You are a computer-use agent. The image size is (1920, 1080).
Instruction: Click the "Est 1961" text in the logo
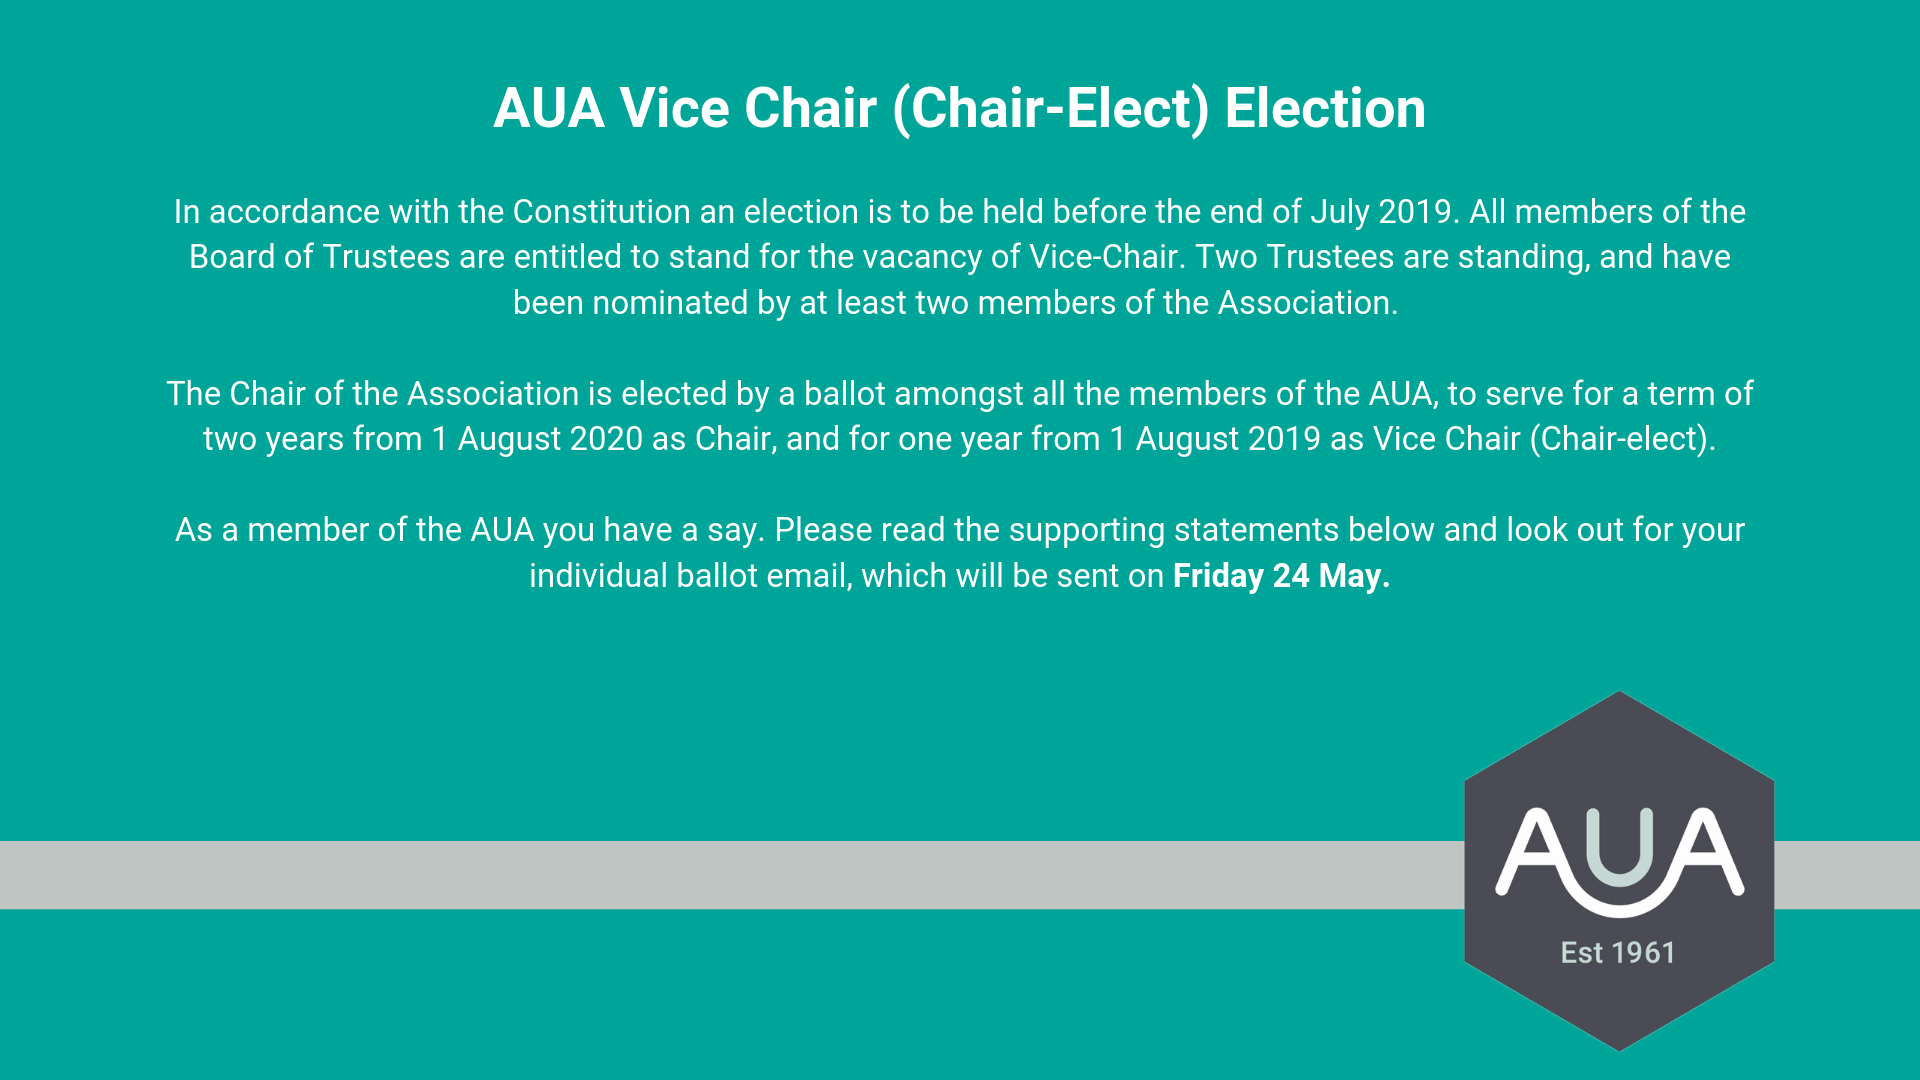click(1618, 953)
